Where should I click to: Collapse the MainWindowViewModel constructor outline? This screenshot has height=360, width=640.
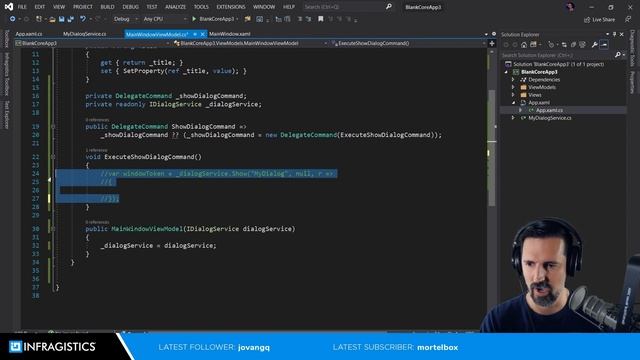pyautogui.click(x=53, y=229)
